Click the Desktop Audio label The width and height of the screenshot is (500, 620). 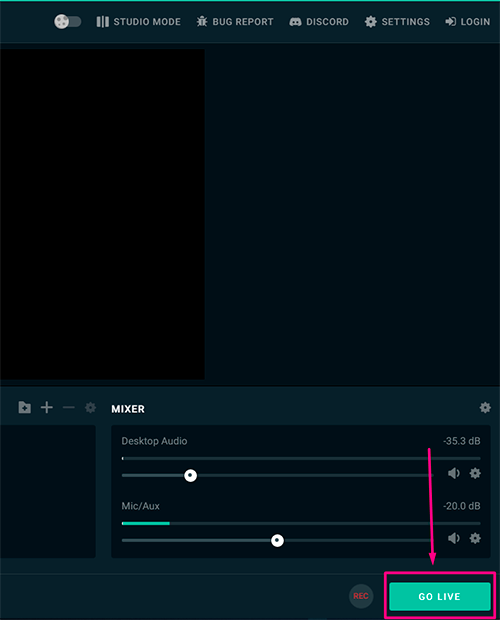[154, 441]
